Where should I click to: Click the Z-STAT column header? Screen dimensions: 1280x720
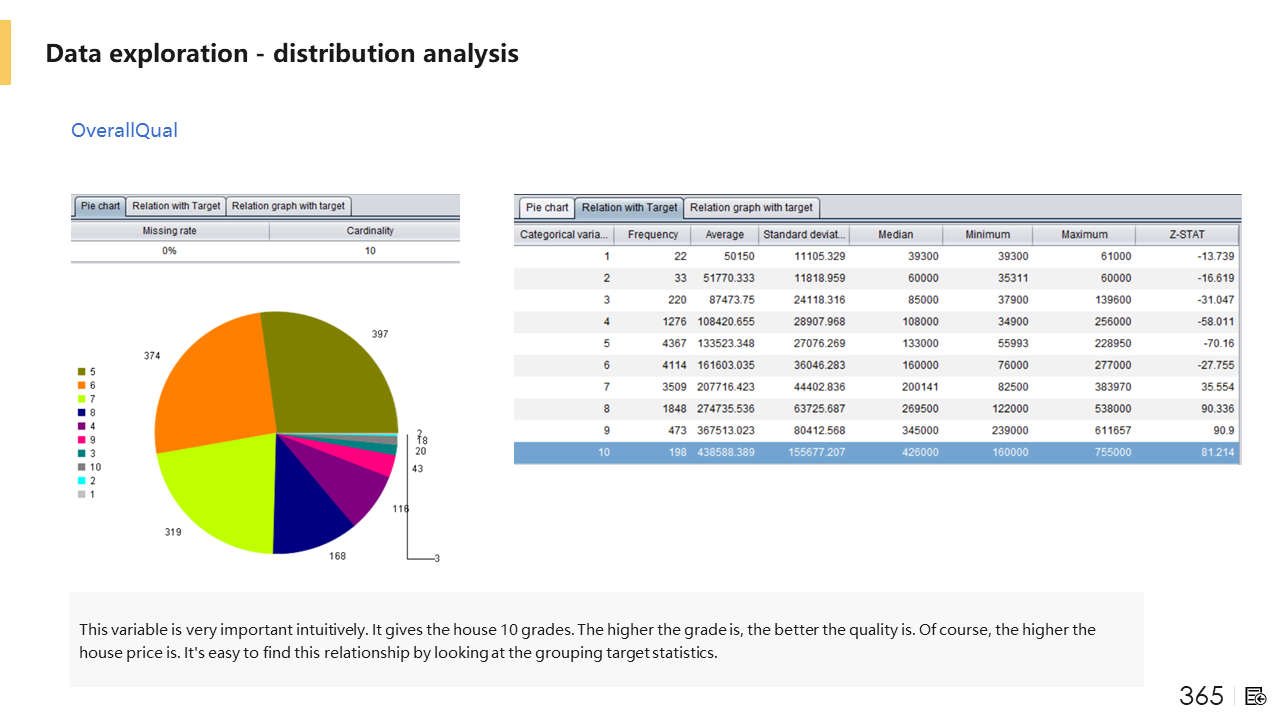click(1187, 235)
